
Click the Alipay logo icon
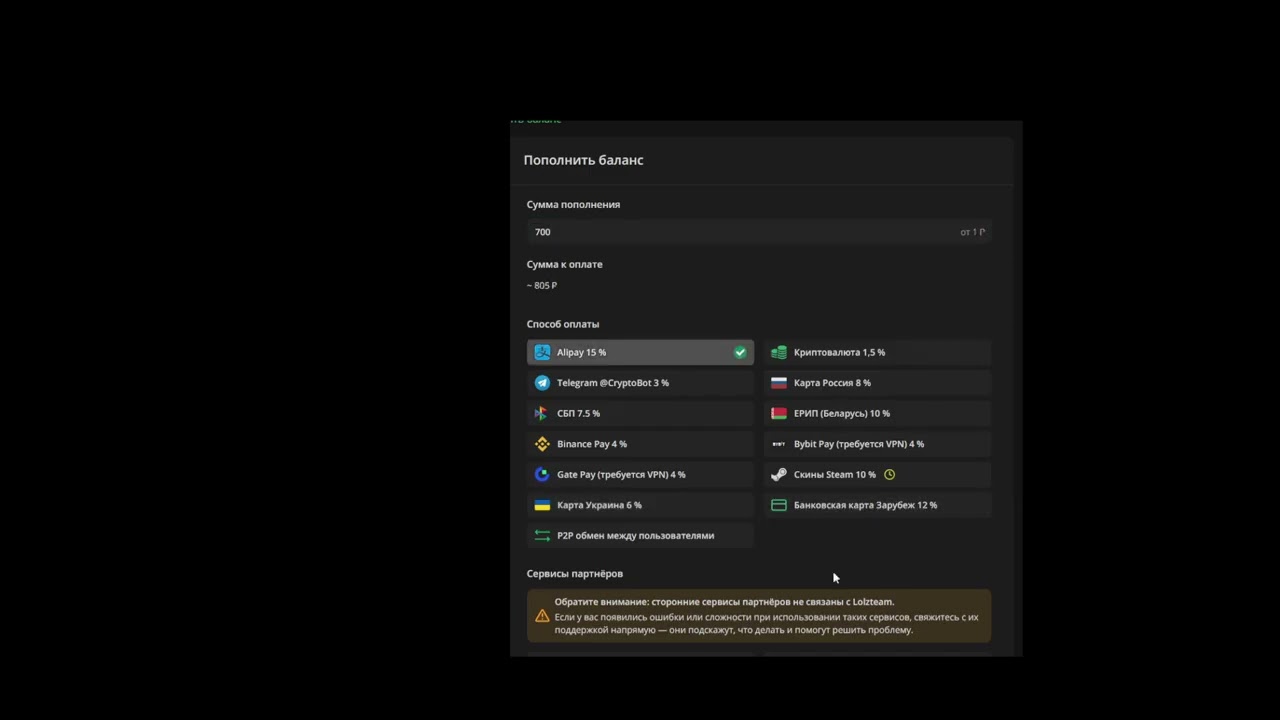[x=542, y=352]
